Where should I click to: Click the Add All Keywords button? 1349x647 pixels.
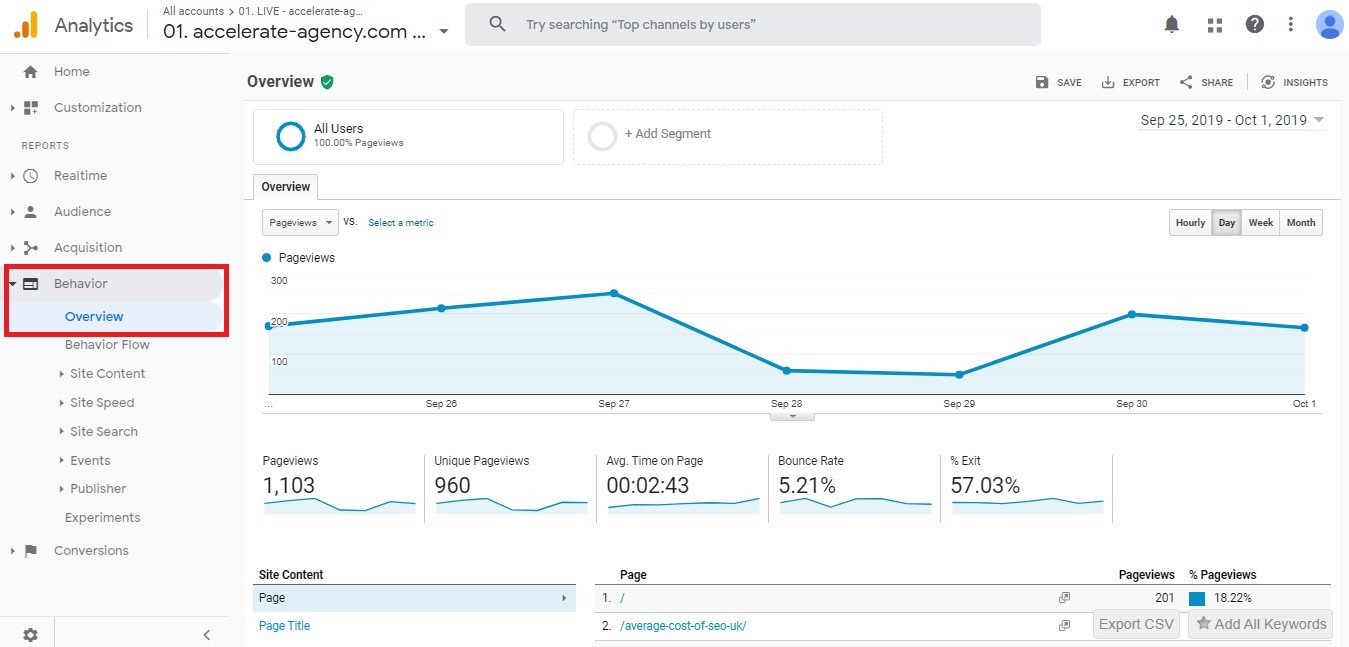[x=1260, y=624]
